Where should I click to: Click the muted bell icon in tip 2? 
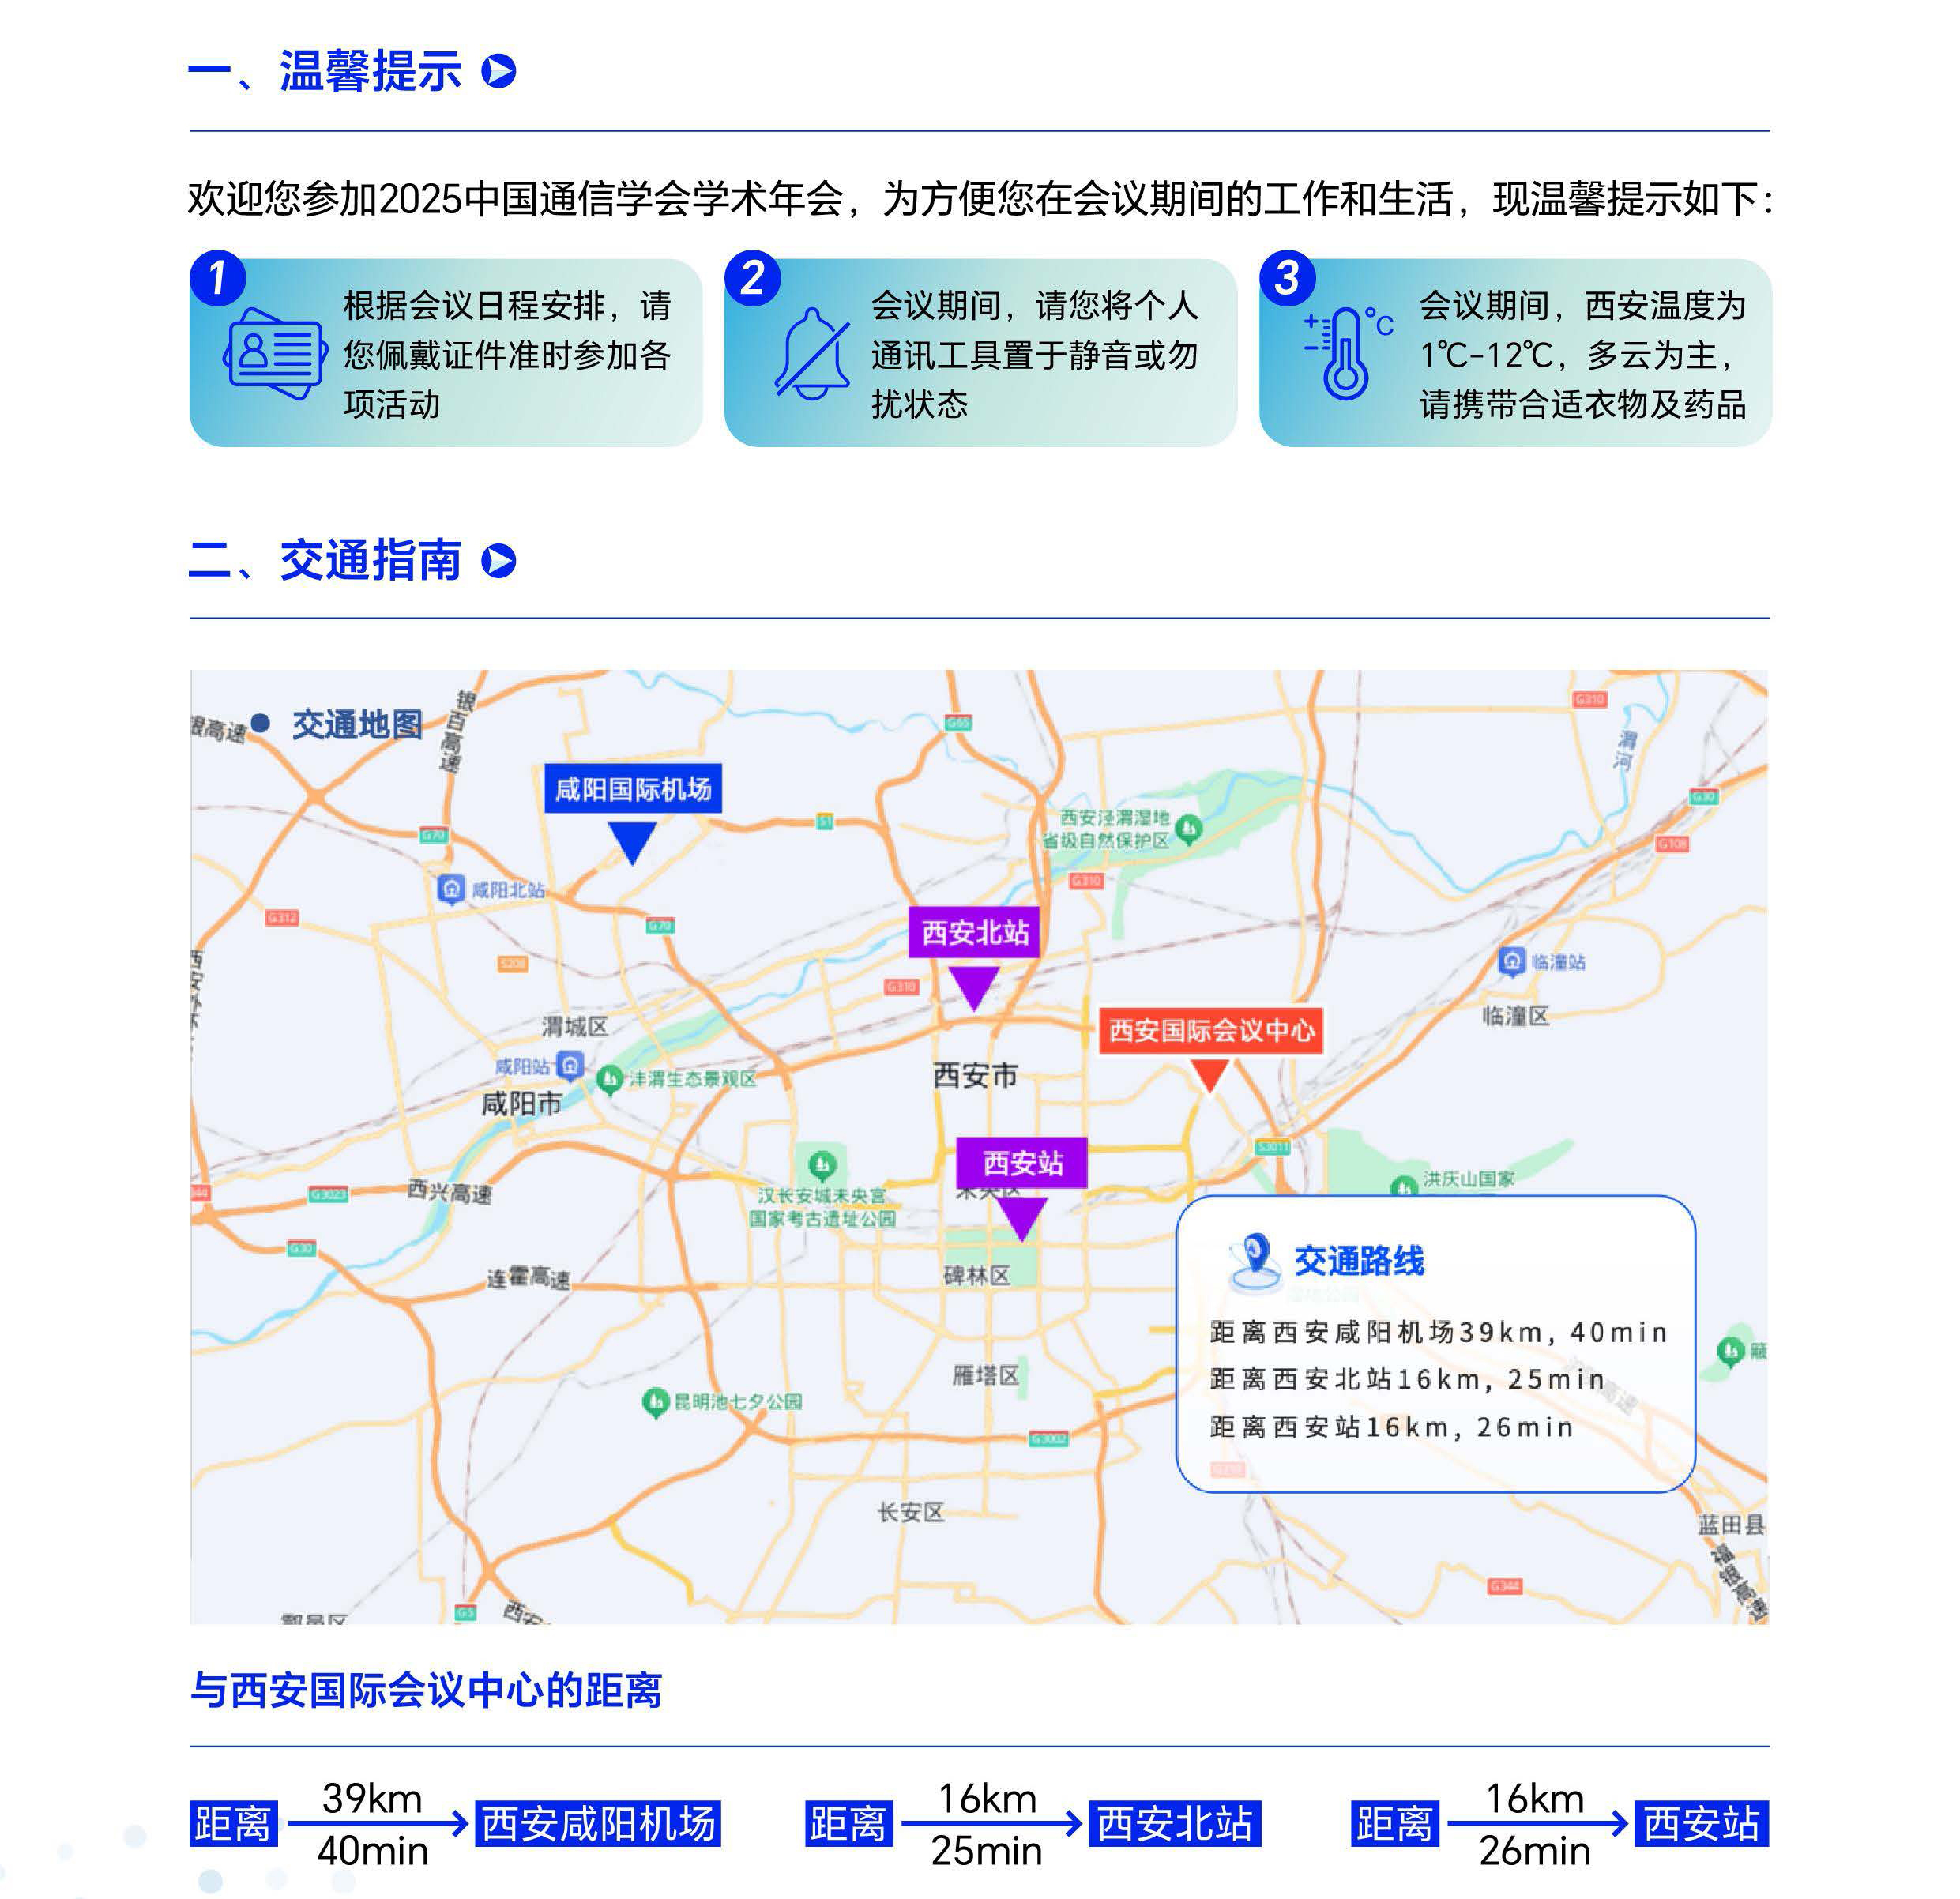pyautogui.click(x=811, y=354)
